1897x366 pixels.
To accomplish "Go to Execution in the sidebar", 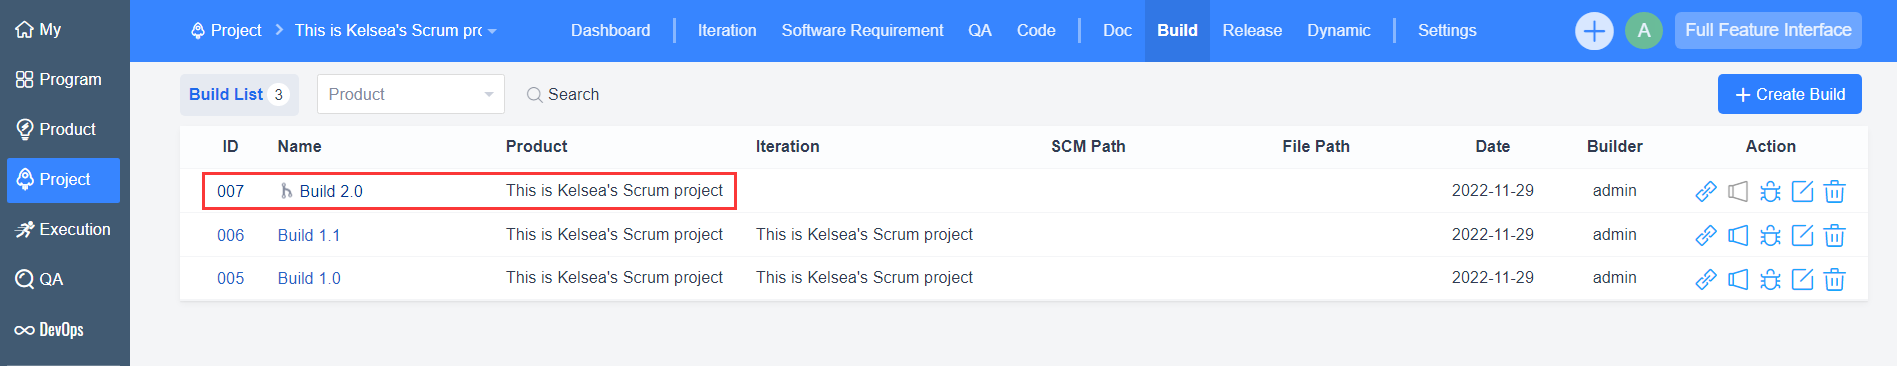I will [x=63, y=229].
